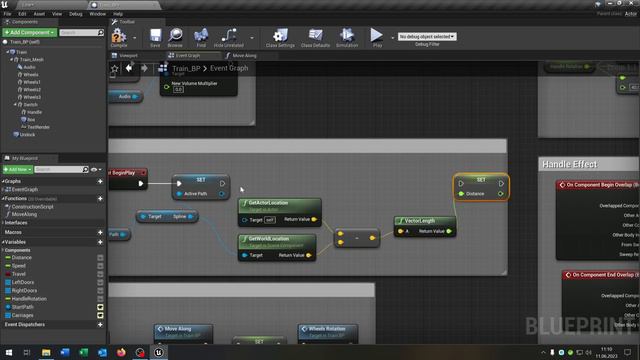Viewport: 640px width, 360px height.
Task: Open Class Defaults from toolbar
Action: click(x=316, y=36)
